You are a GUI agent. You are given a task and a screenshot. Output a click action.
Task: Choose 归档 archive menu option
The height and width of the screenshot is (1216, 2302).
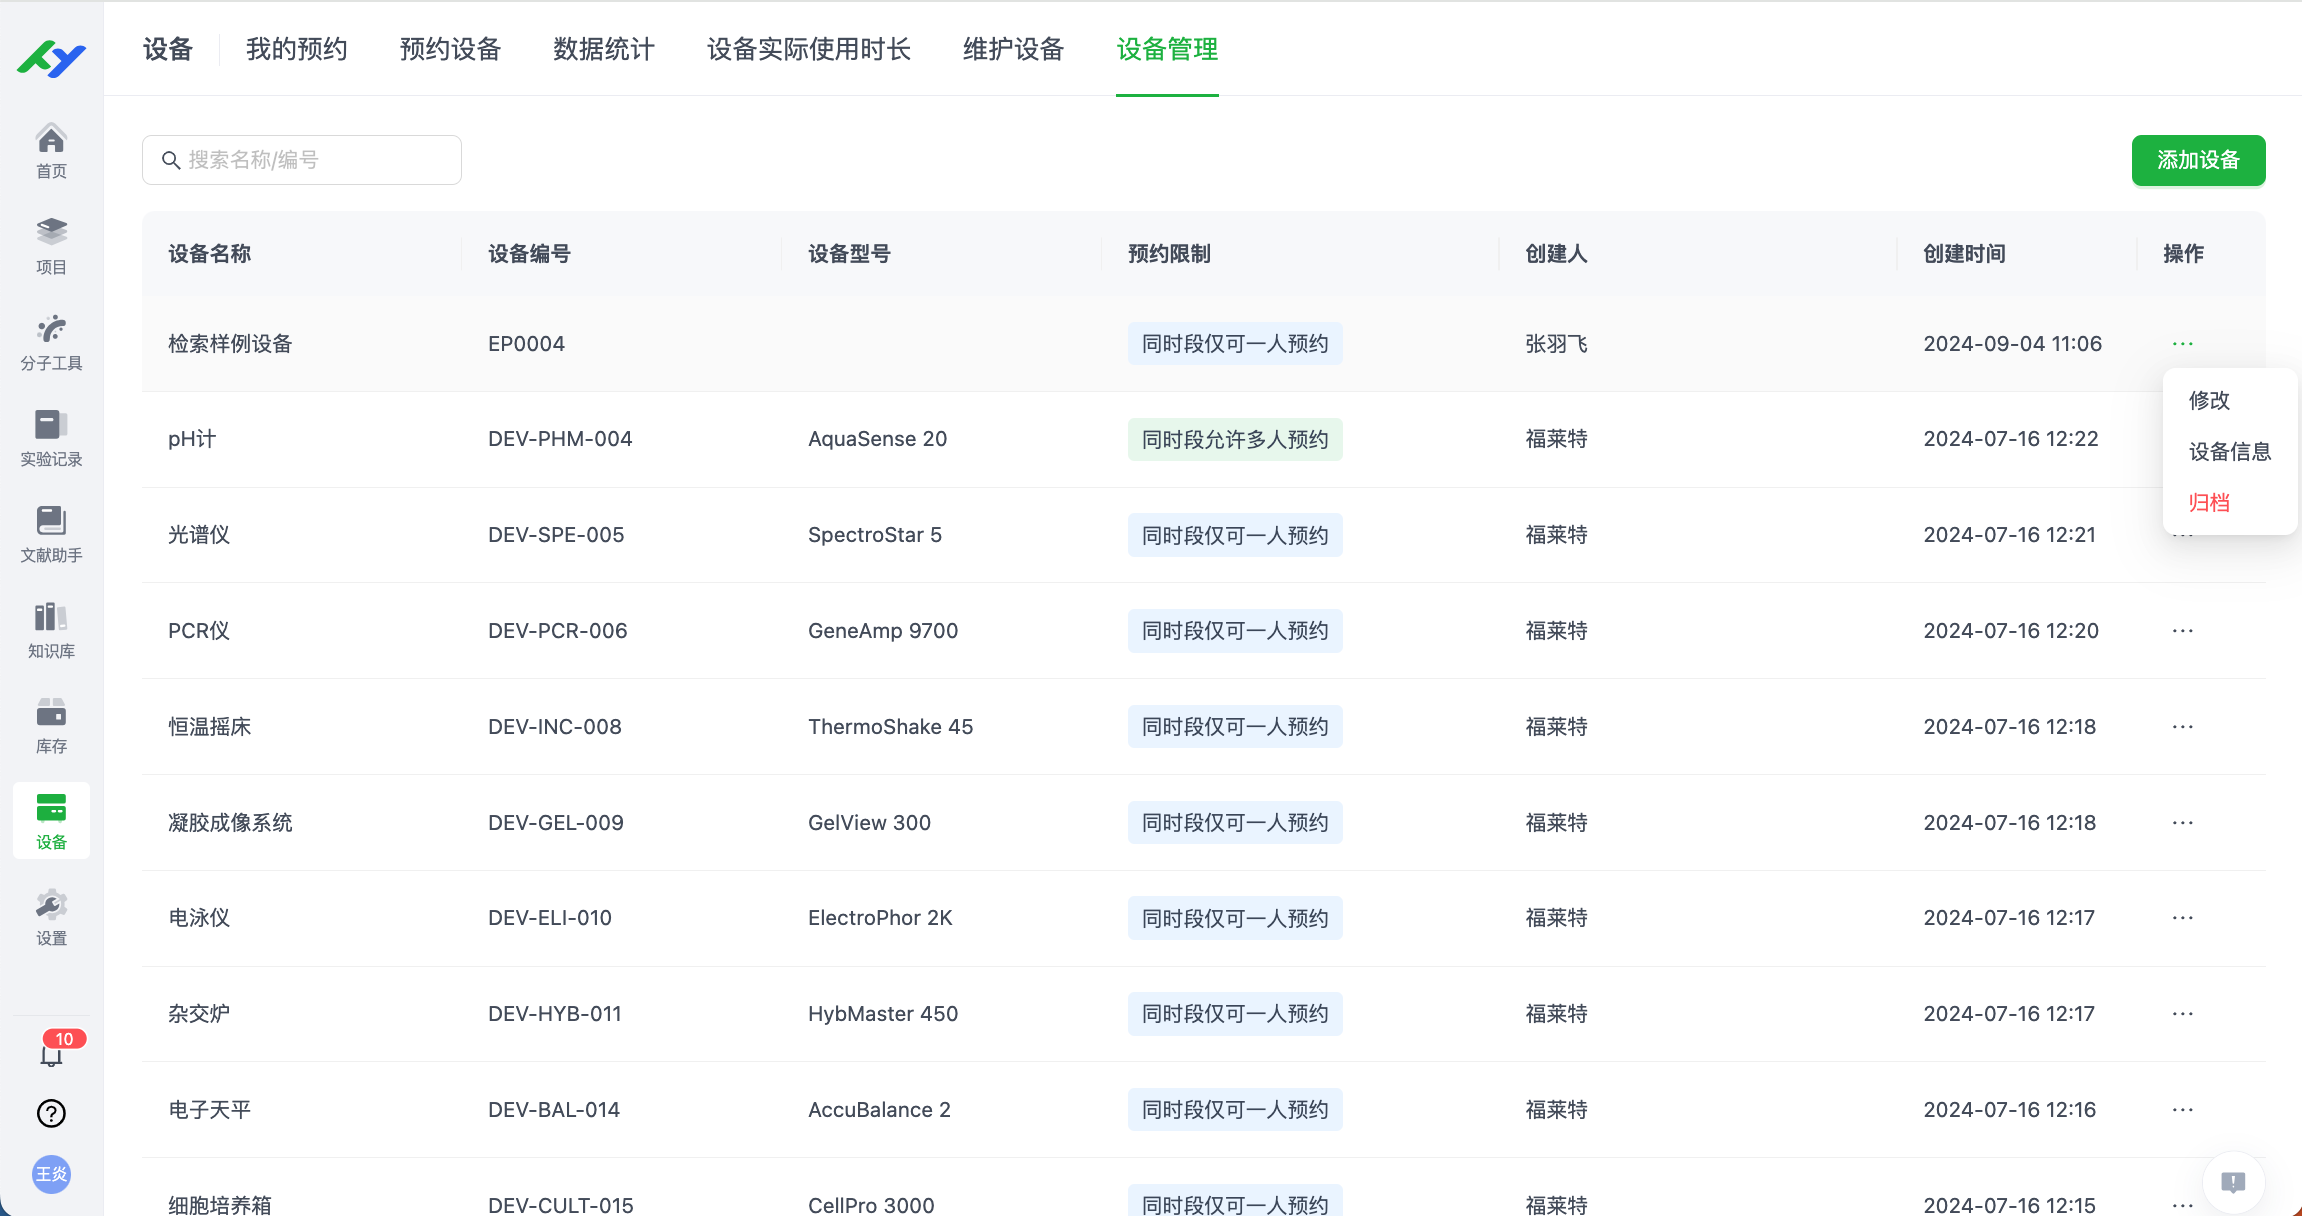pos(2209,503)
